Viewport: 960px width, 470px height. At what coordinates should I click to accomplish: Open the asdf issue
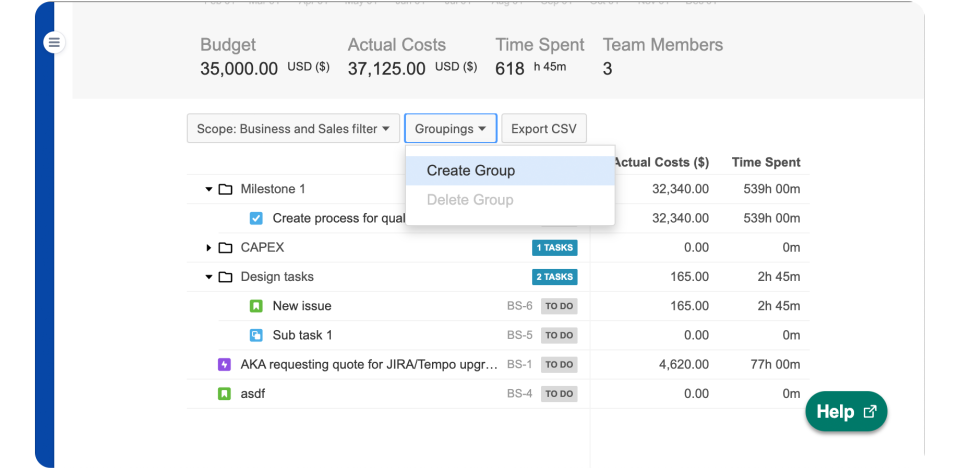pyautogui.click(x=253, y=394)
